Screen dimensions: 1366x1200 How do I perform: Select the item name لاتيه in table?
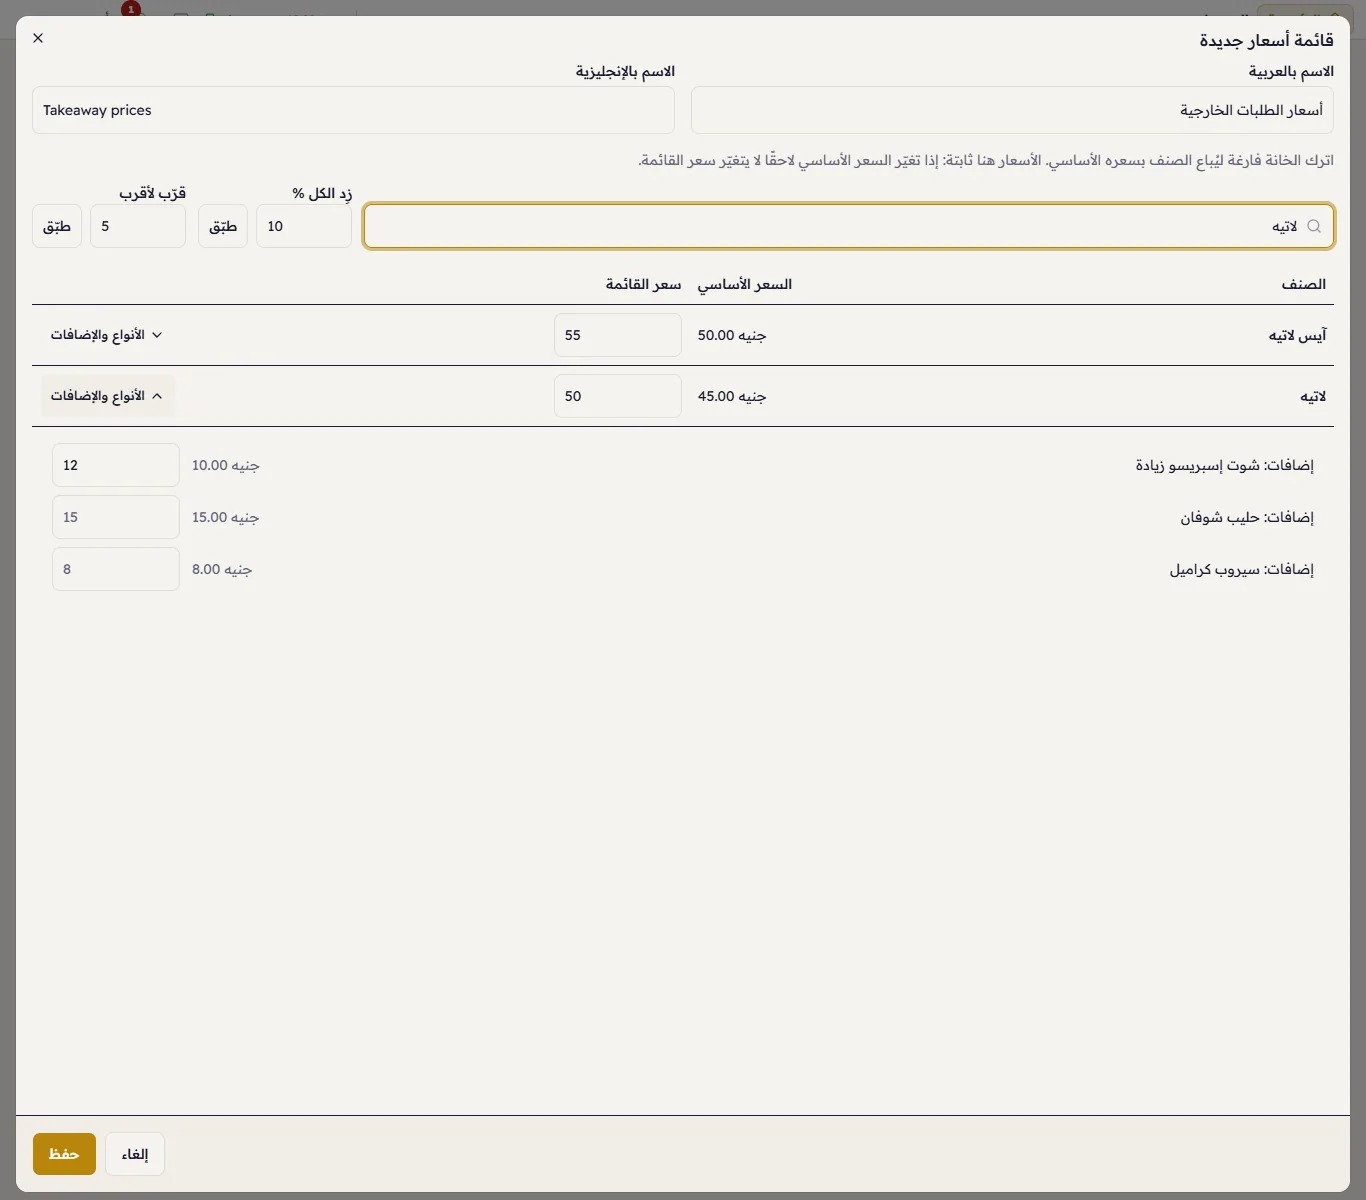coord(1313,396)
